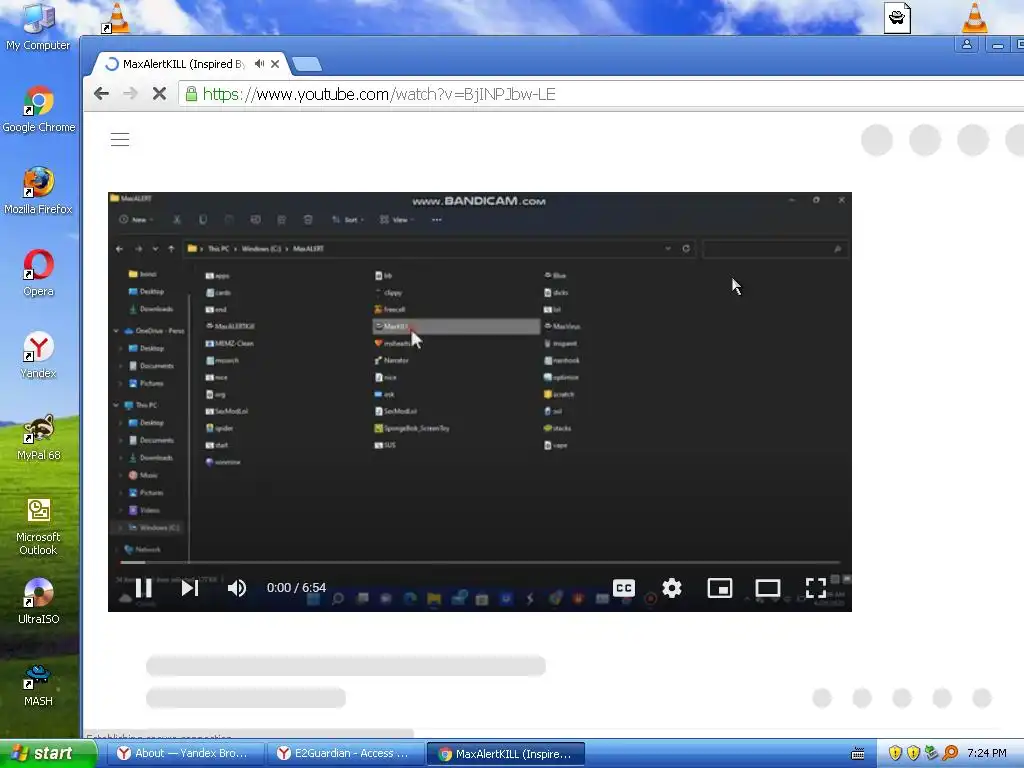Go forward in Chrome
The image size is (1024, 768).
pyautogui.click(x=130, y=93)
